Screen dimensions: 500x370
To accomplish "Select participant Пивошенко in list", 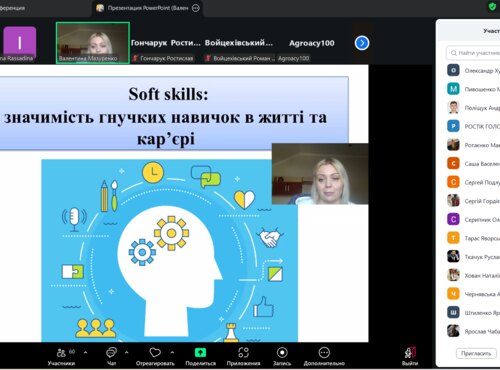I will coord(473,89).
